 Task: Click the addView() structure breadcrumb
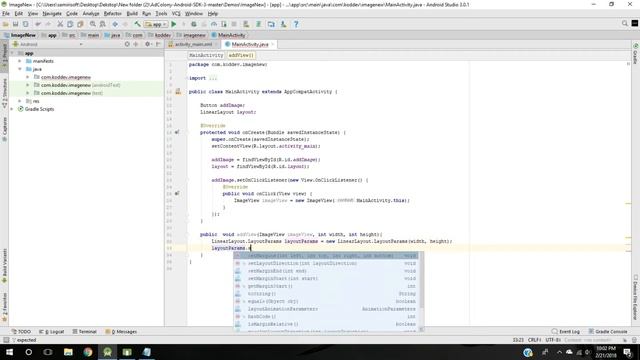tap(241, 55)
